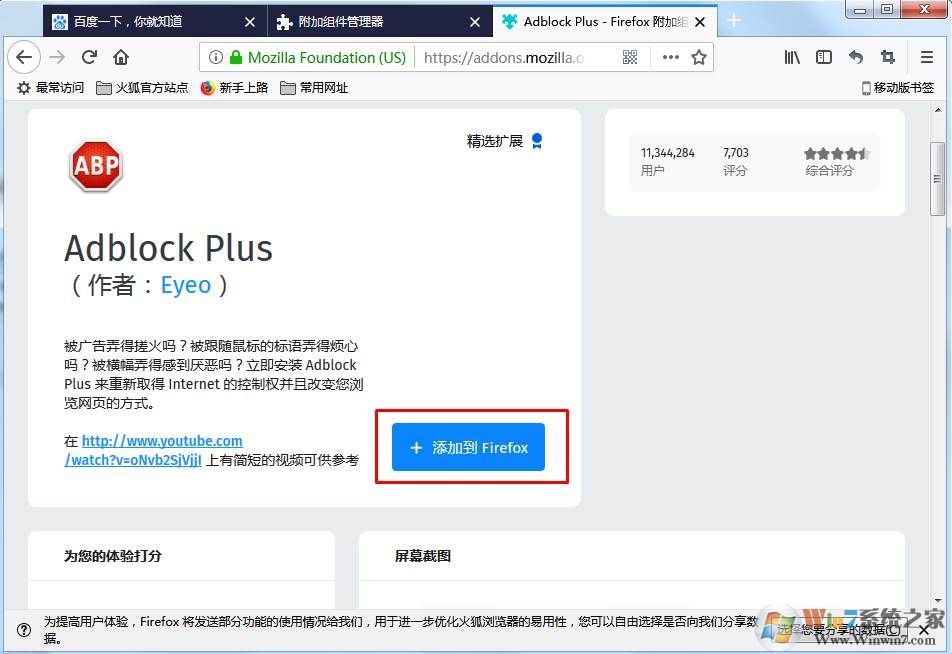952x654 pixels.
Task: Click the star rating 综合评分
Action: coord(837,161)
